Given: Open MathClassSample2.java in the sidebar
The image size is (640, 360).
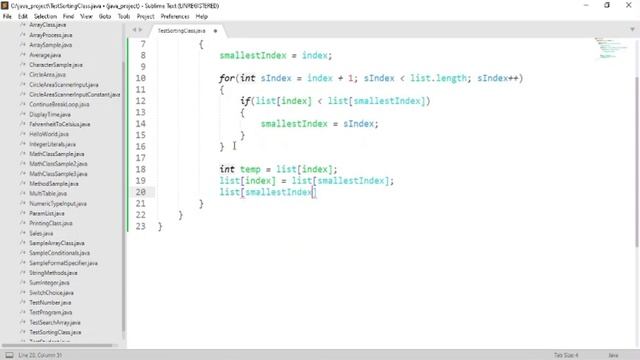Looking at the screenshot, I should click(58, 164).
